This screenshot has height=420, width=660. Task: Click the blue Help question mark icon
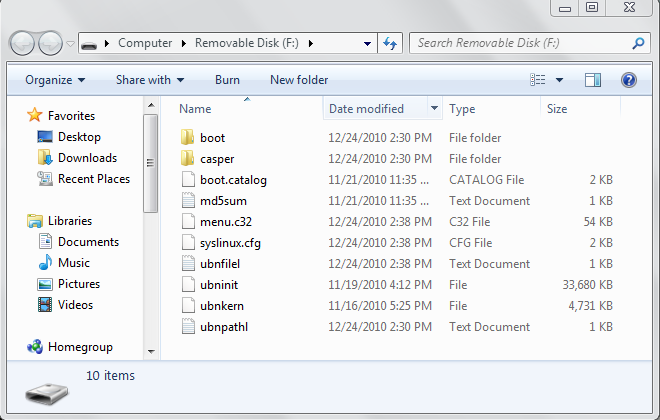coord(628,80)
